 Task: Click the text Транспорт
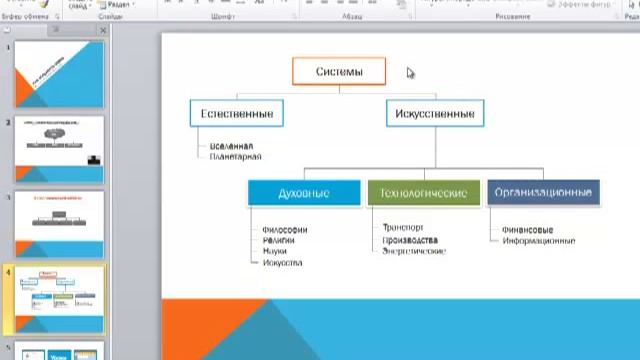point(403,227)
